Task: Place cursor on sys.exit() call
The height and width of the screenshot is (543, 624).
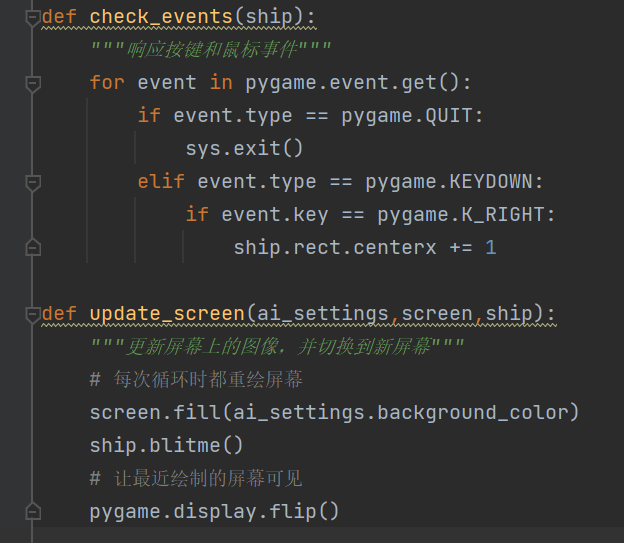Action: (243, 149)
